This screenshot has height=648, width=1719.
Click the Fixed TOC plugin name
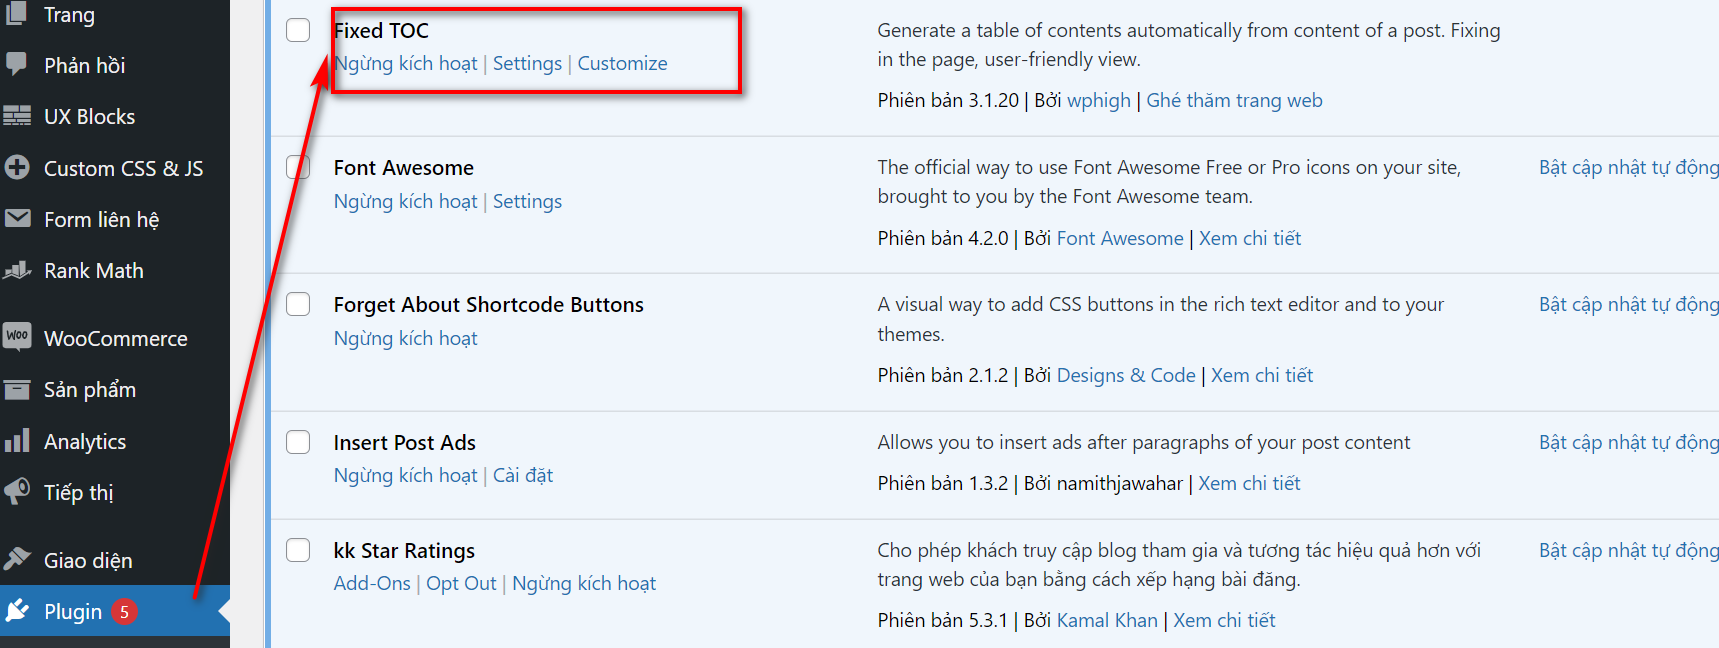pos(381,30)
